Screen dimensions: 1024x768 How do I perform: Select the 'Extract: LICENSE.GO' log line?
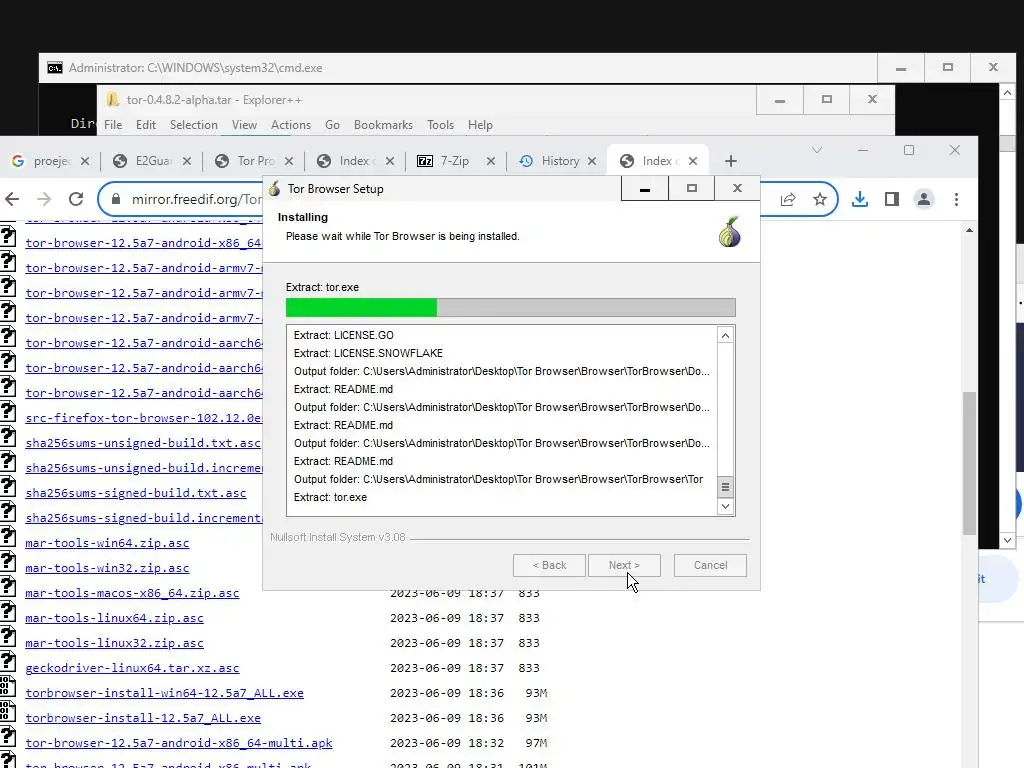click(344, 335)
